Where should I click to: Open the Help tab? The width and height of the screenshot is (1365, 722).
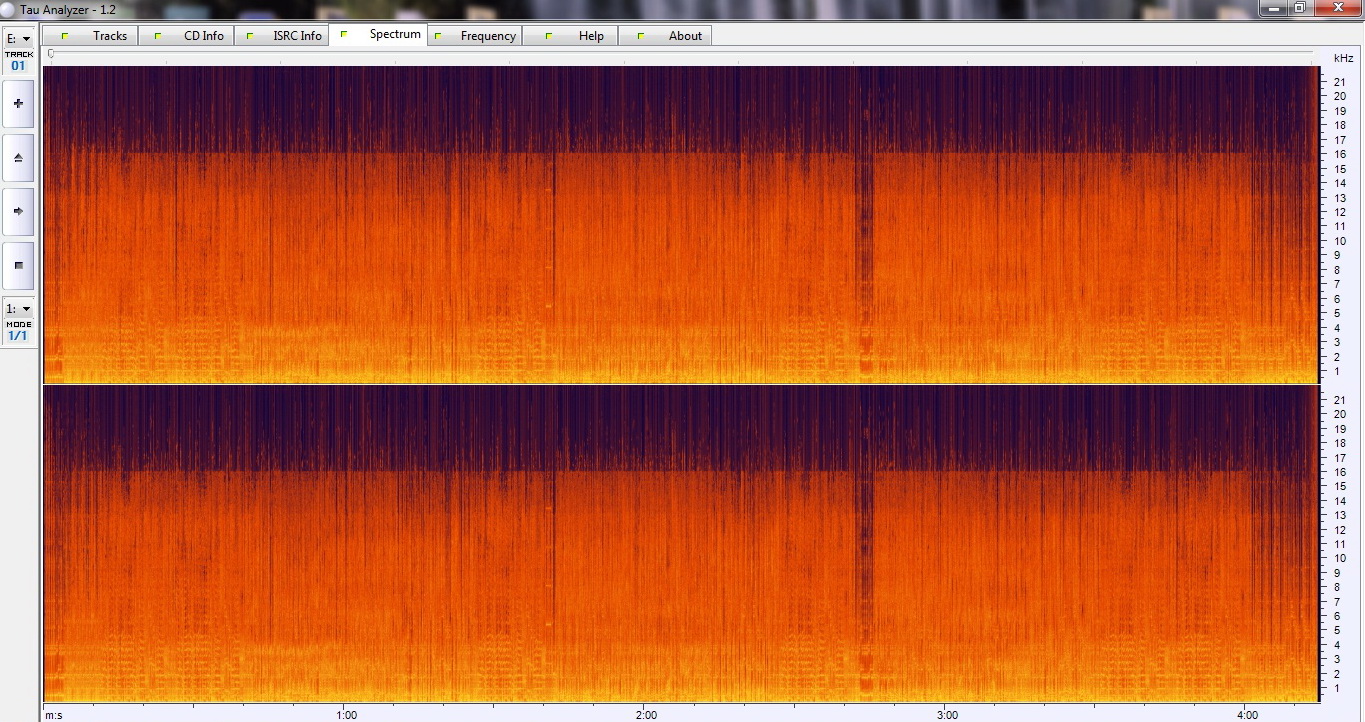570,35
